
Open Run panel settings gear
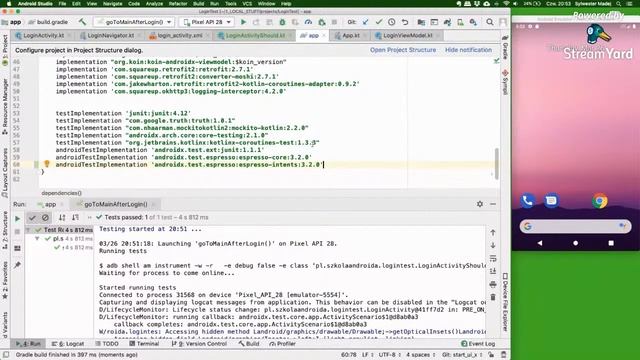(x=480, y=204)
